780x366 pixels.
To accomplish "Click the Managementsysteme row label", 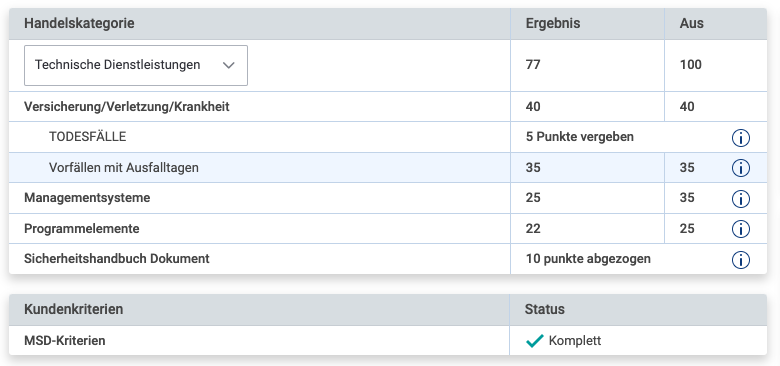I will 87,198.
